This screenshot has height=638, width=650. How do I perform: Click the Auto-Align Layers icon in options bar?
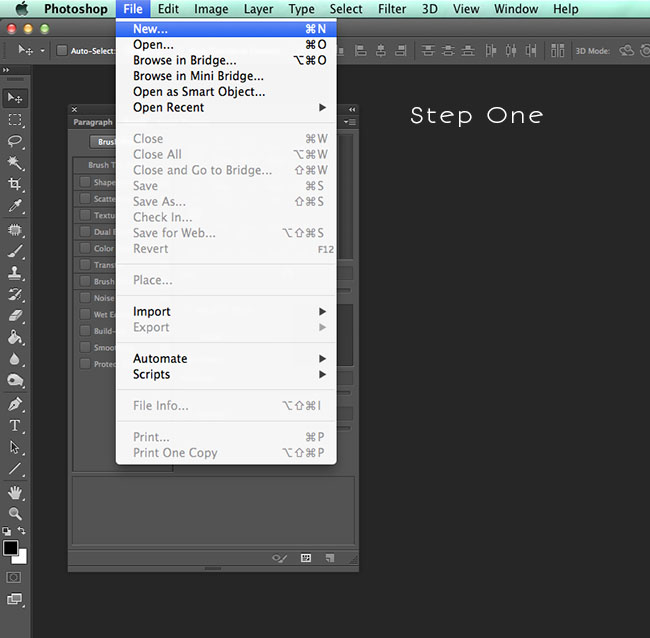click(558, 51)
